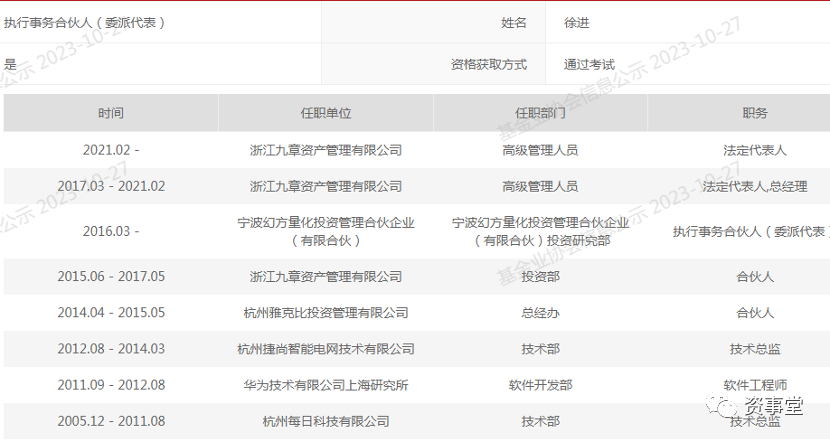830x442 pixels.
Task: Select the date range 2015.06 - 2017.05
Action: (x=111, y=276)
